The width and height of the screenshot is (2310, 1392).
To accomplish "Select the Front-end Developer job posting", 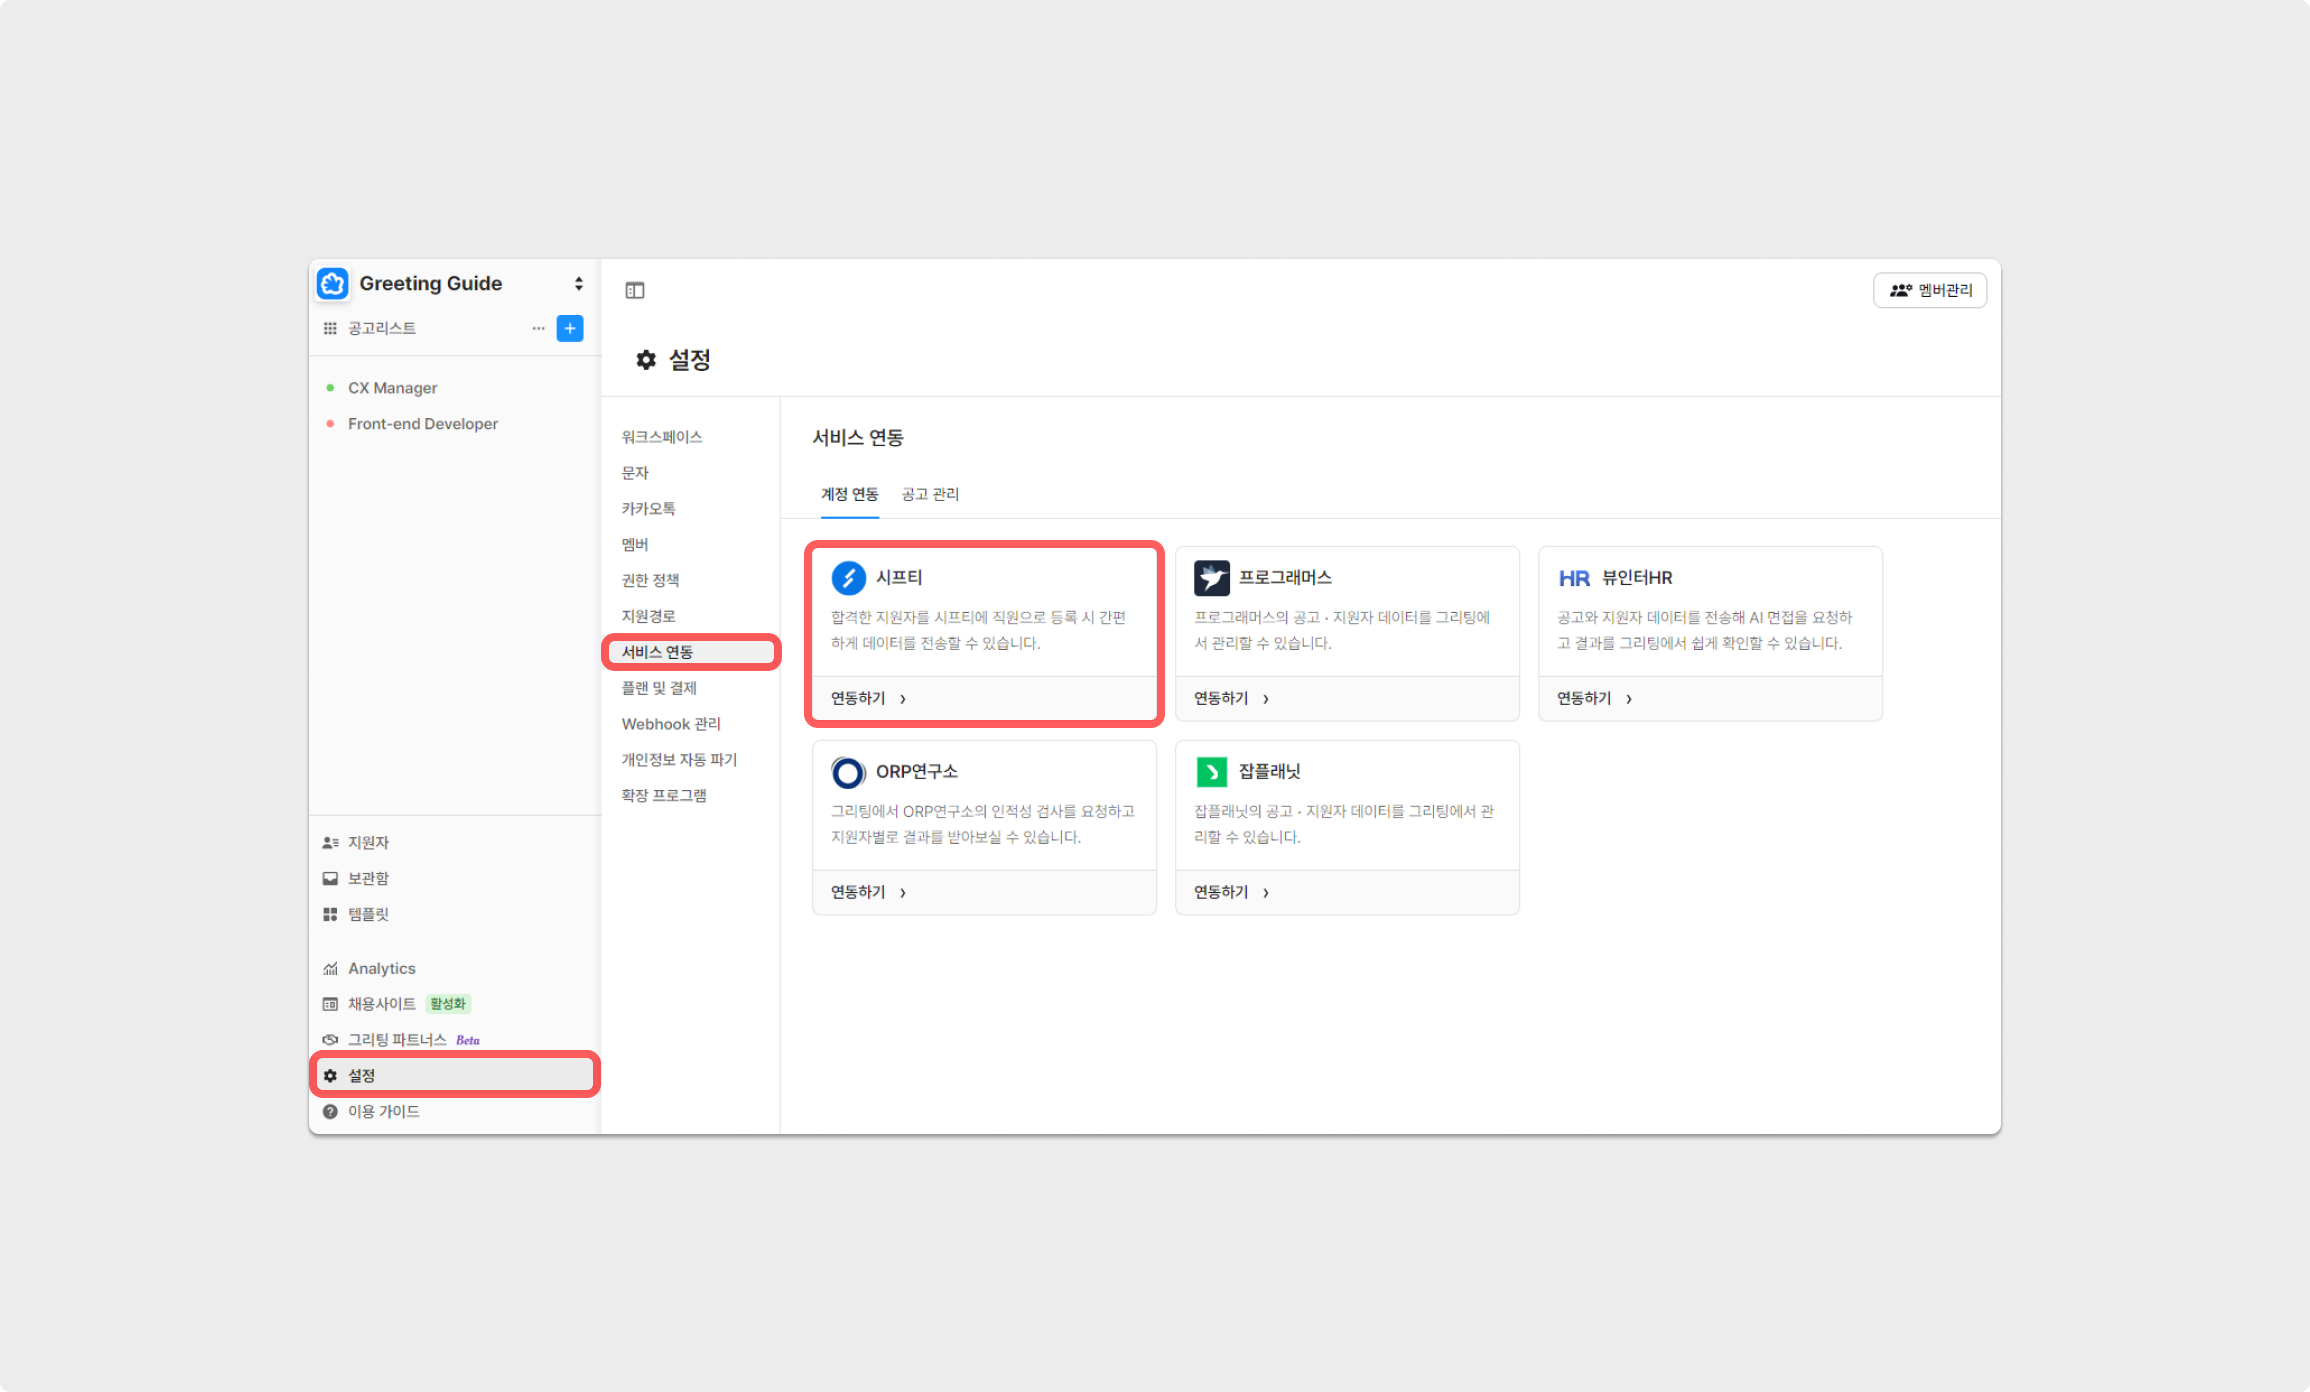I will (x=422, y=424).
